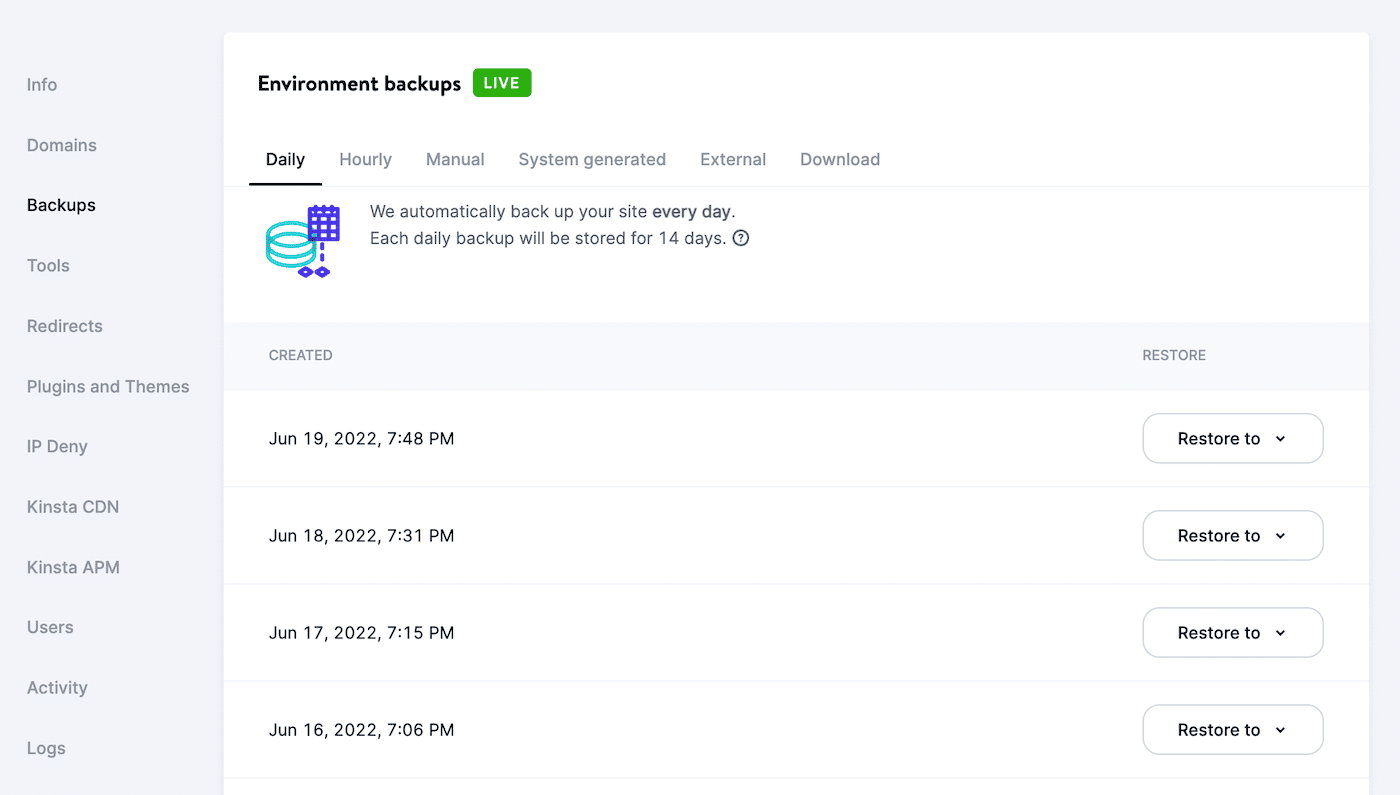This screenshot has width=1400, height=795.
Task: View the Activity log
Action: (x=57, y=687)
